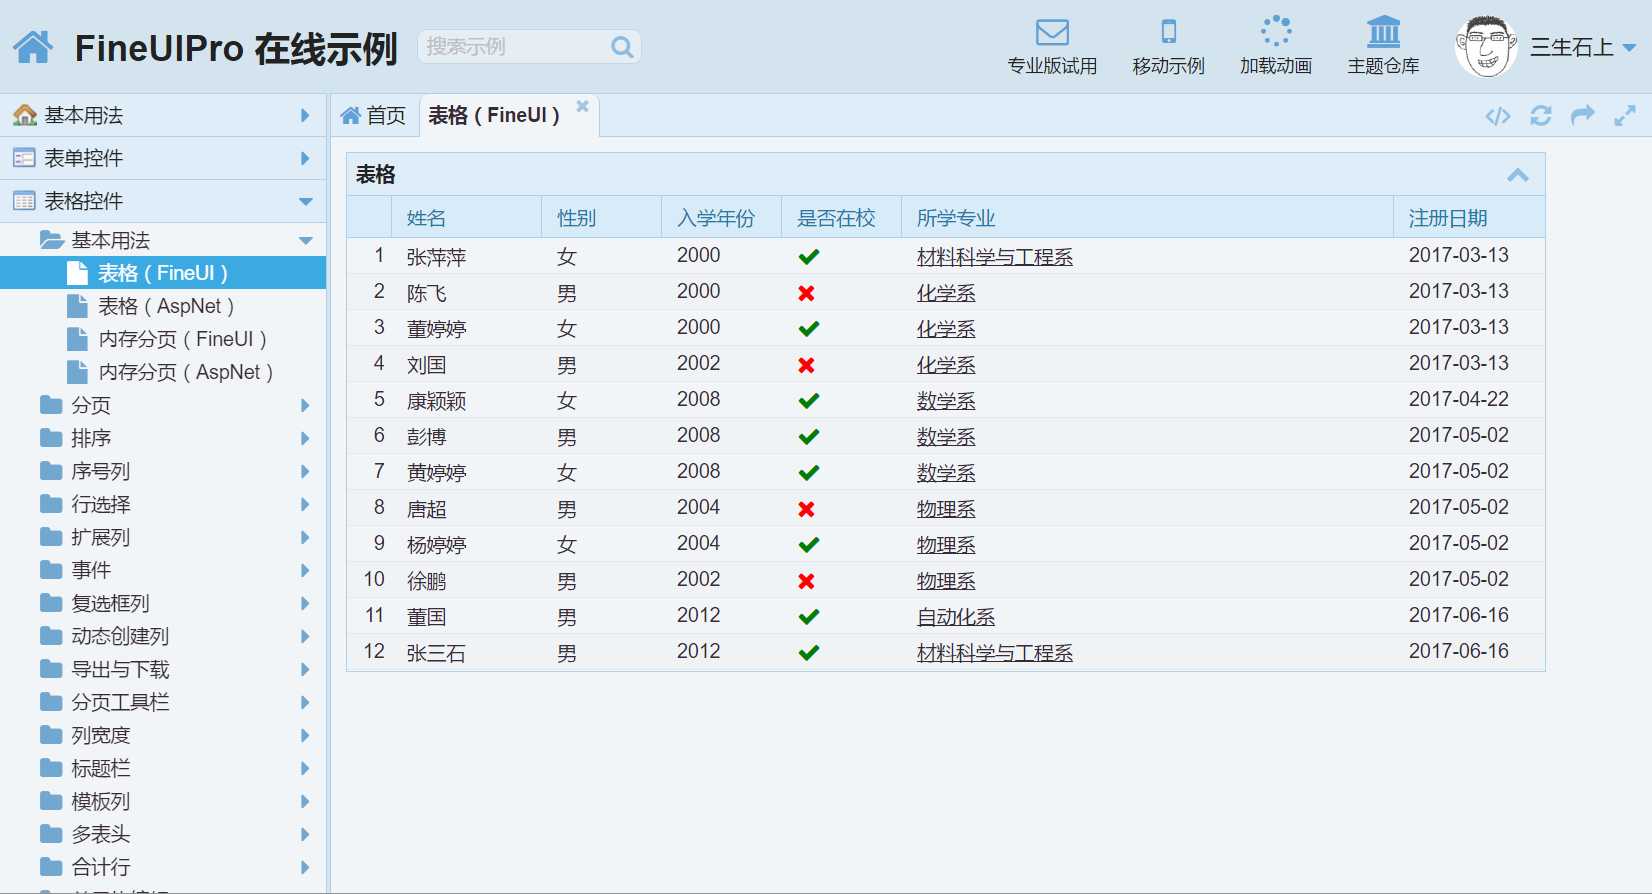The image size is (1652, 894).
Task: Switch to the 首页 tab
Action: [x=373, y=116]
